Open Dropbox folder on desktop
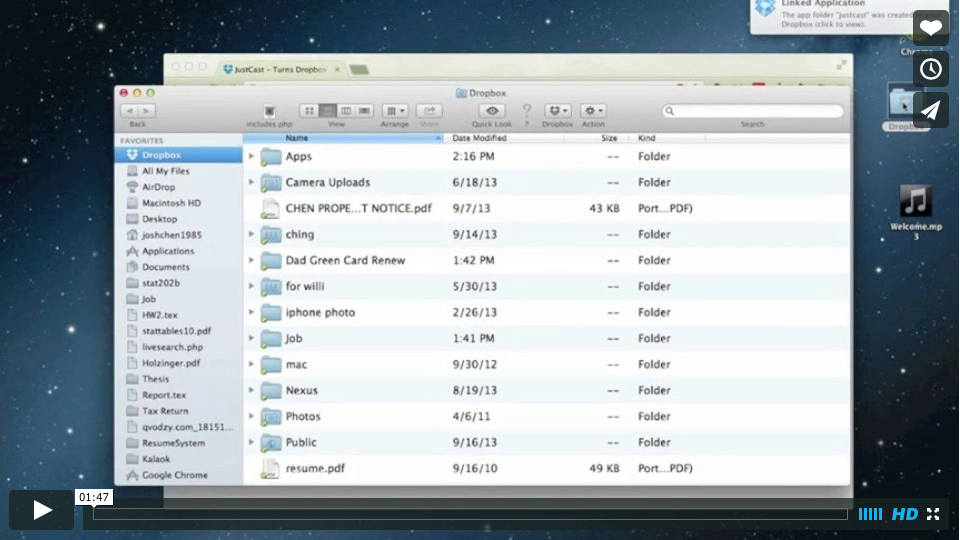Image resolution: width=960 pixels, height=540 pixels. coord(905,107)
